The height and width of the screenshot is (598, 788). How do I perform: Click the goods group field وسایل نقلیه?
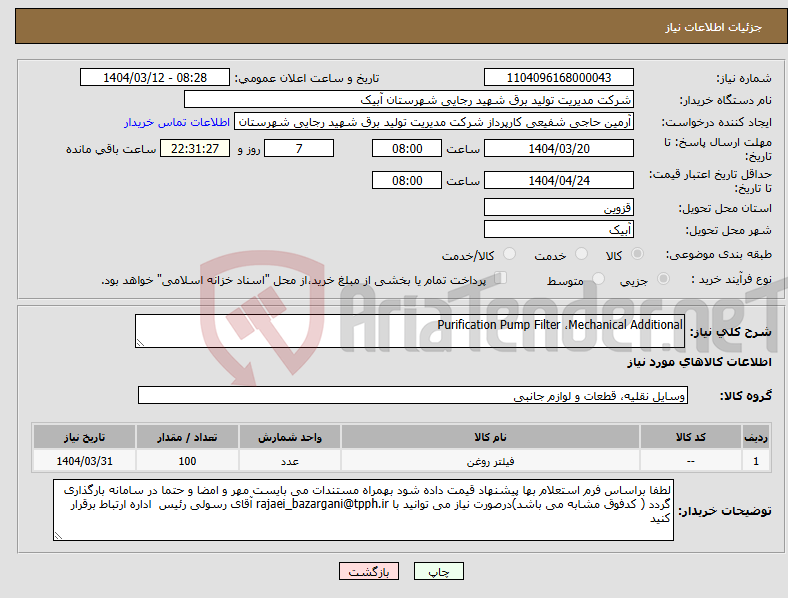point(413,395)
